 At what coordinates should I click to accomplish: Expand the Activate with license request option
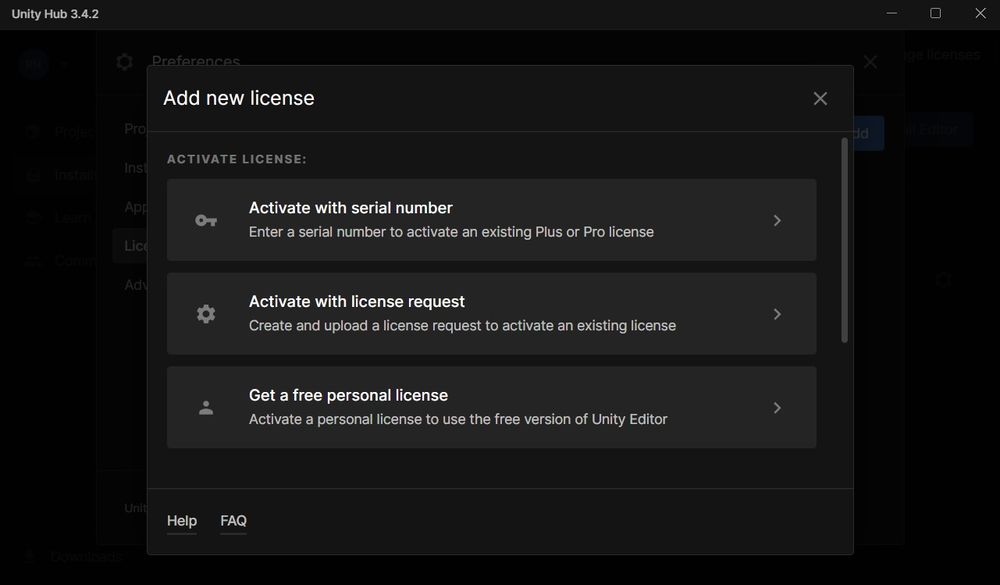click(777, 313)
